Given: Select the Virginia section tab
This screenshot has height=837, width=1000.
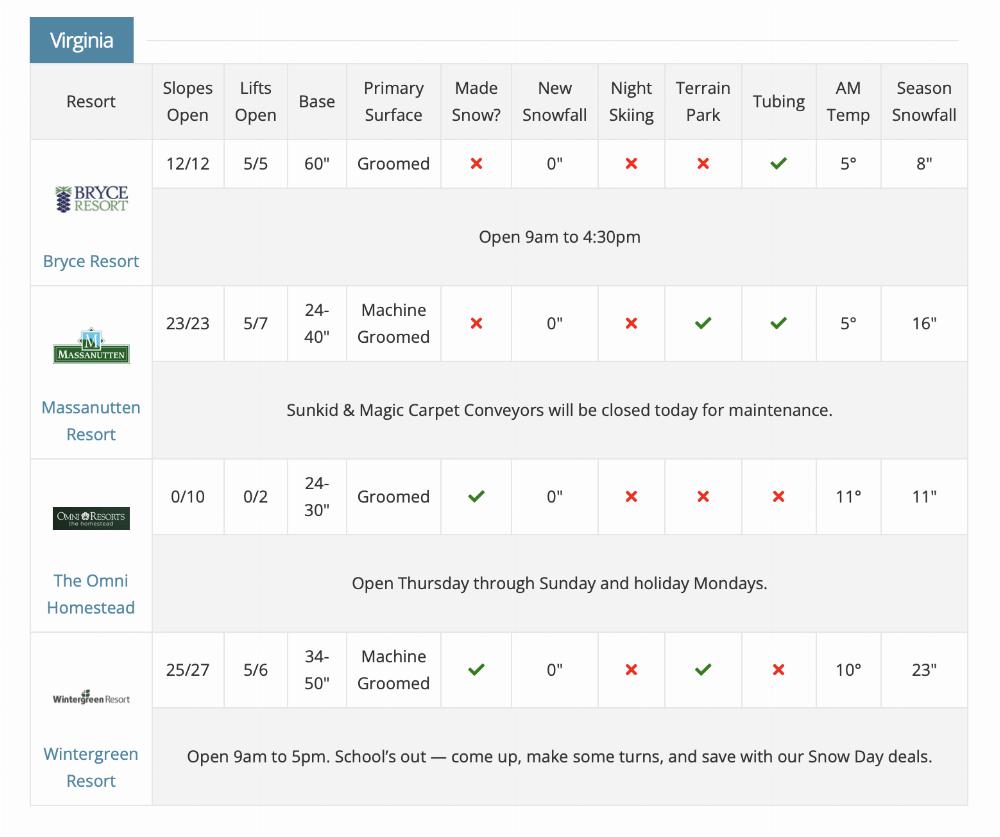Looking at the screenshot, I should 81,41.
